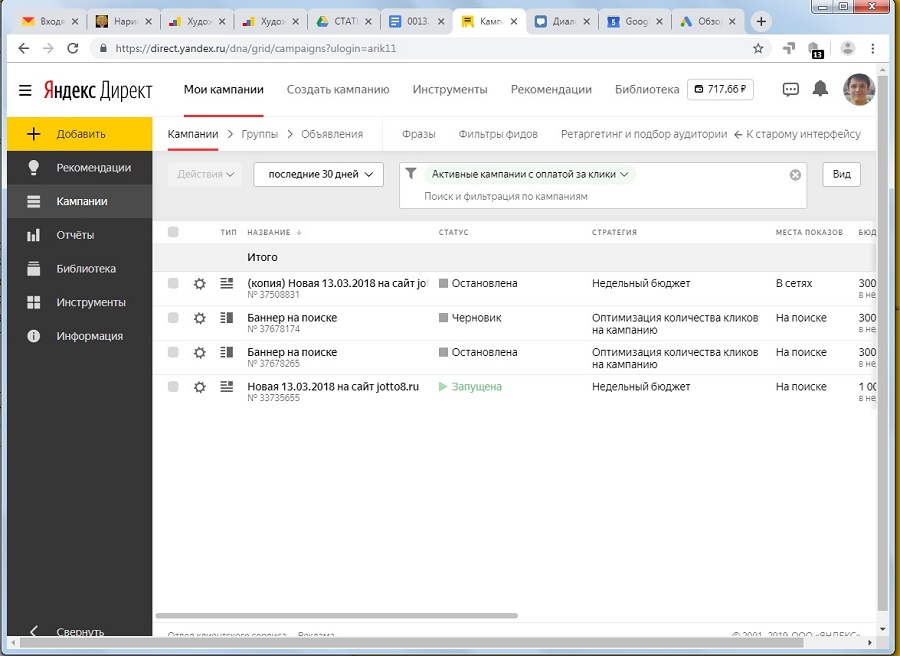The image size is (900, 656).
Task: Open settings gear for campaign № 37678265
Action: pyautogui.click(x=199, y=352)
